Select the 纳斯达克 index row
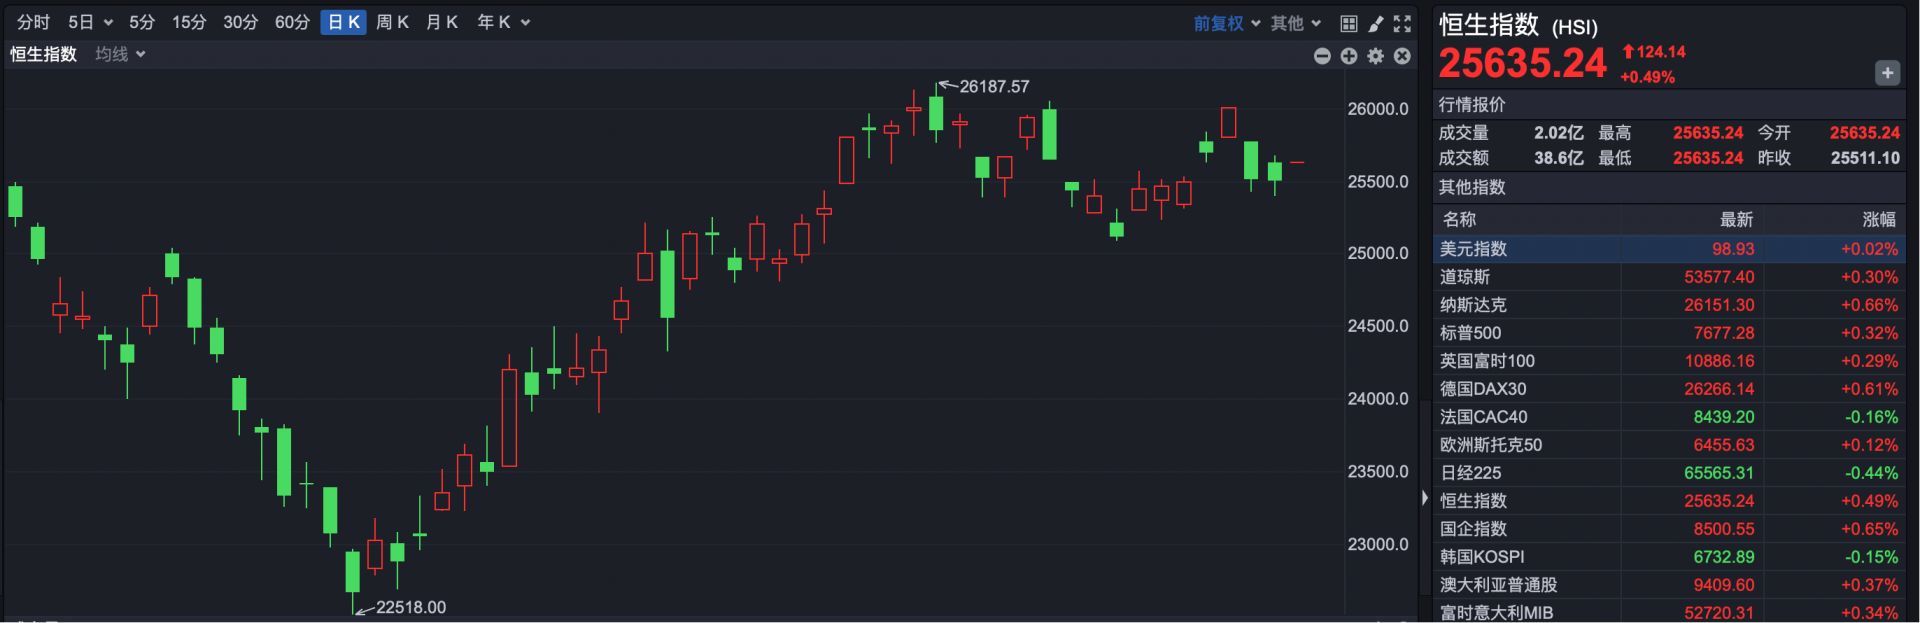This screenshot has width=1920, height=623. click(1669, 305)
